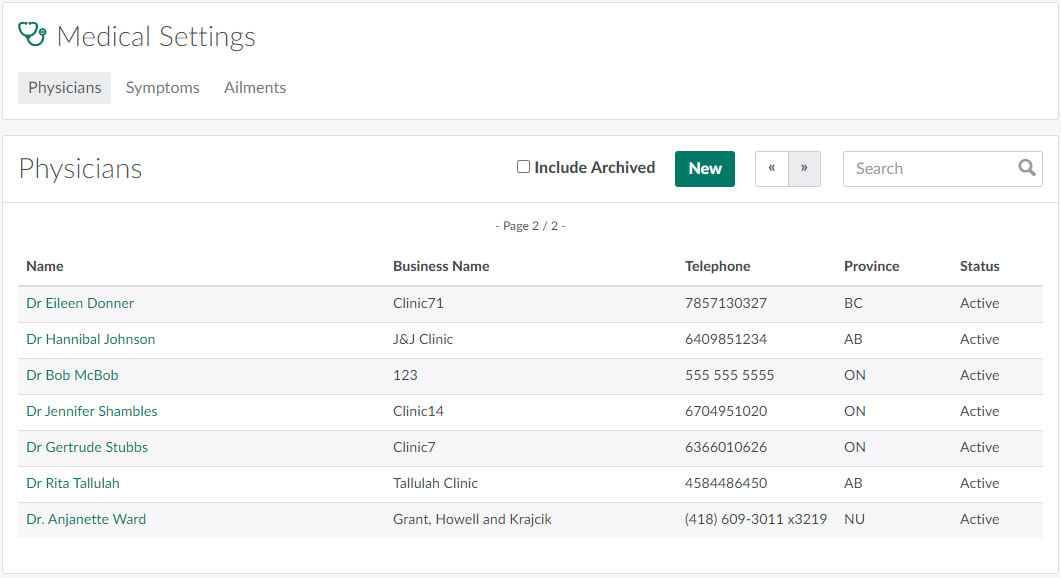Select Dr Bob McBob physician link
The image size is (1061, 578).
pyautogui.click(x=72, y=375)
